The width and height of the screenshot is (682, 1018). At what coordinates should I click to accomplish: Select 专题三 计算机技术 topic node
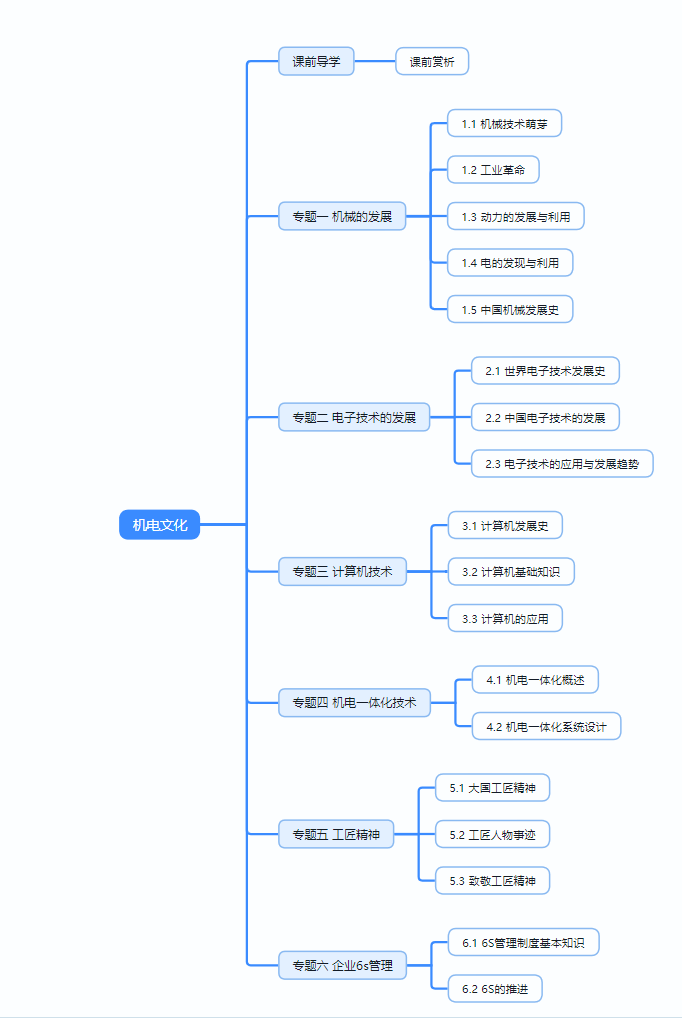point(342,572)
